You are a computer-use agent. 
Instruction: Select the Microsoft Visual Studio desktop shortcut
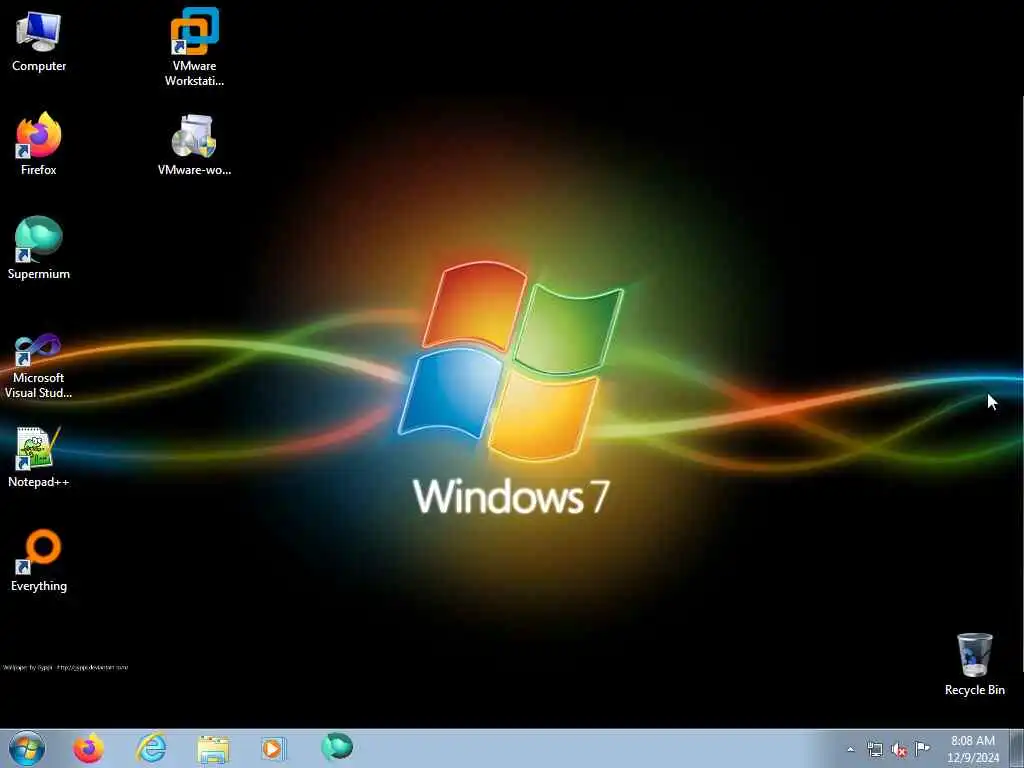click(39, 366)
